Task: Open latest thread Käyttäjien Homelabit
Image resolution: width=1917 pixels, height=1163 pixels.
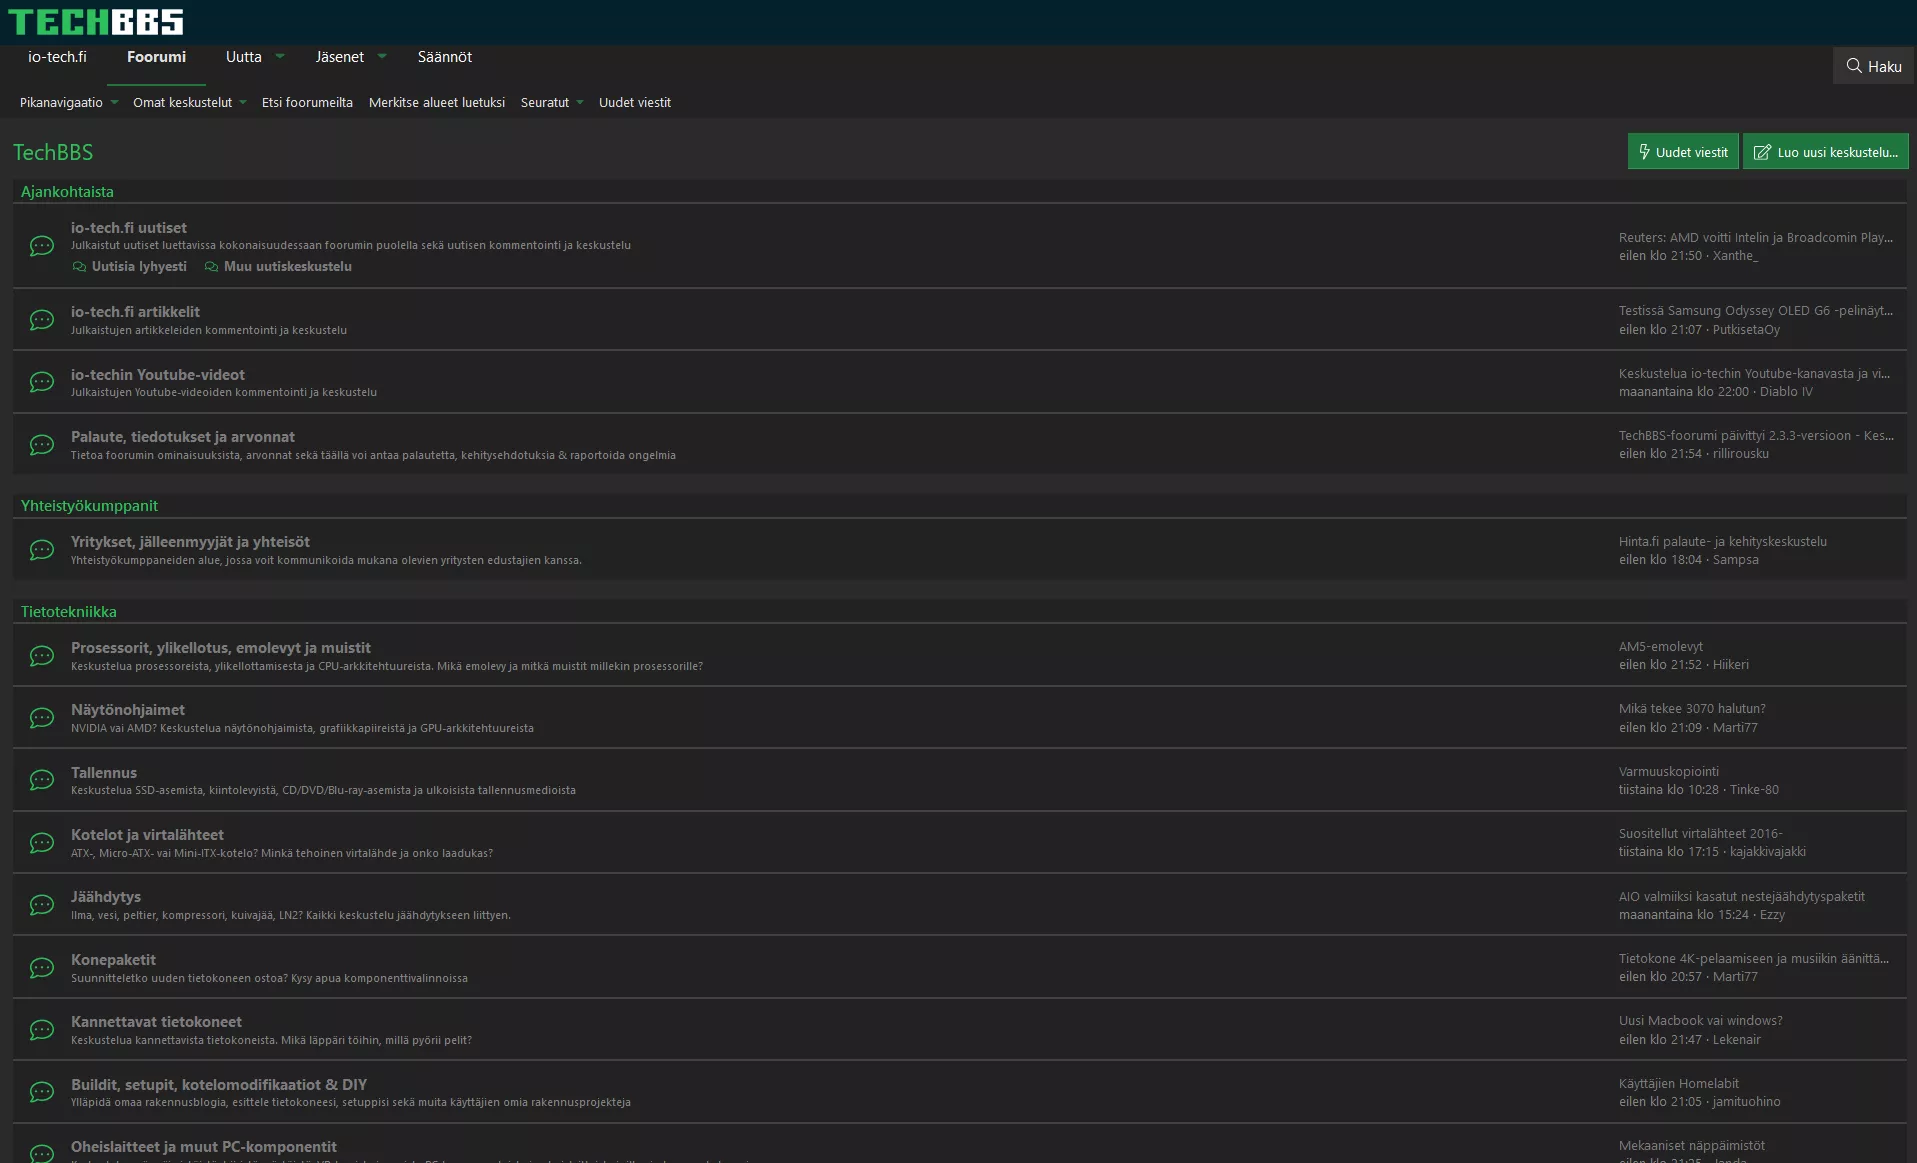Action: (1679, 1084)
